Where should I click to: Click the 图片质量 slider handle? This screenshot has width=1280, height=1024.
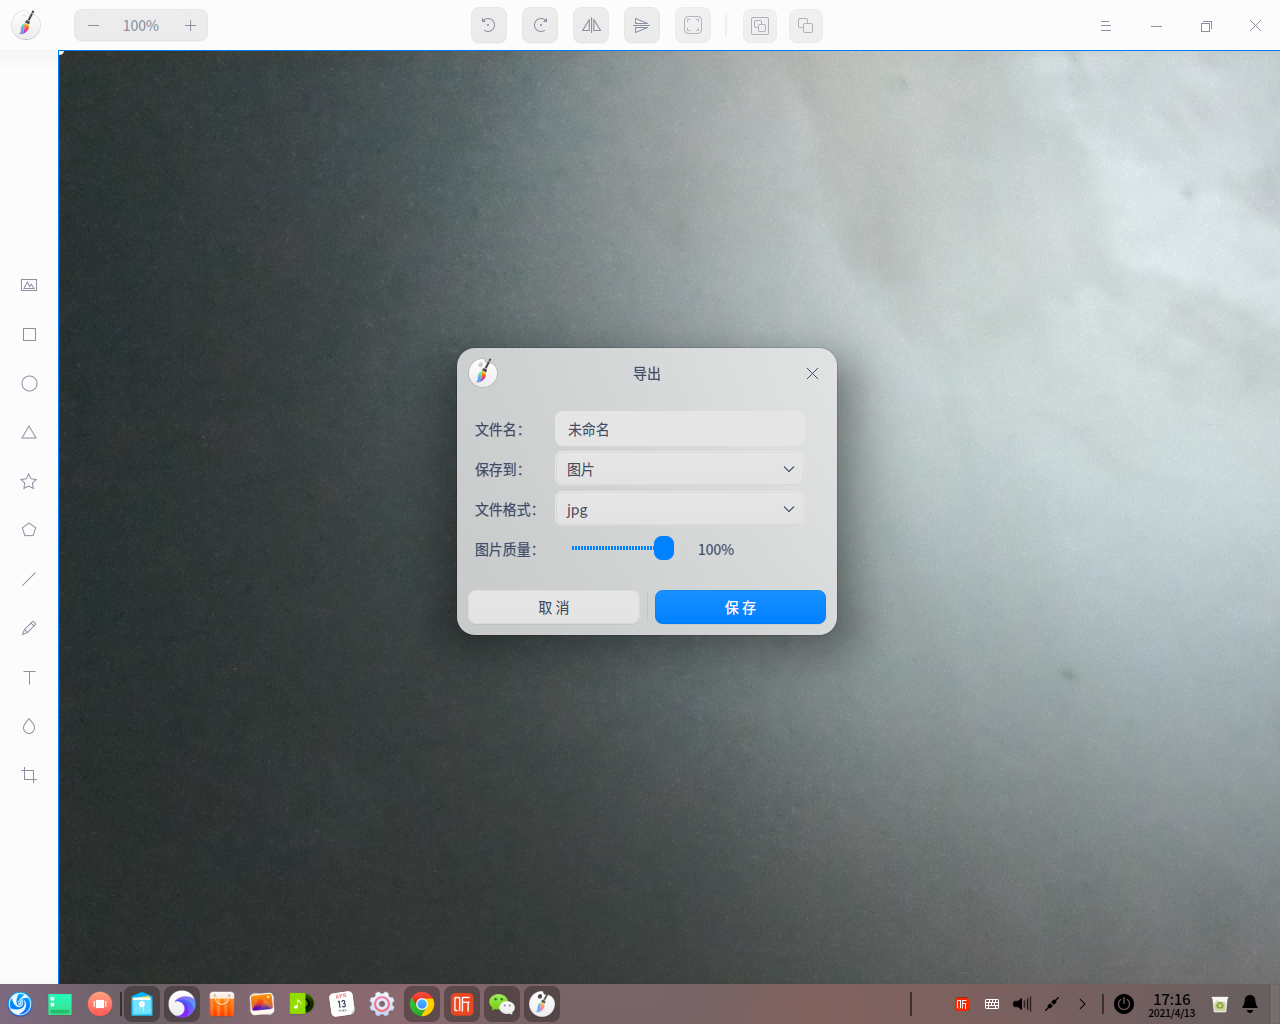[664, 548]
